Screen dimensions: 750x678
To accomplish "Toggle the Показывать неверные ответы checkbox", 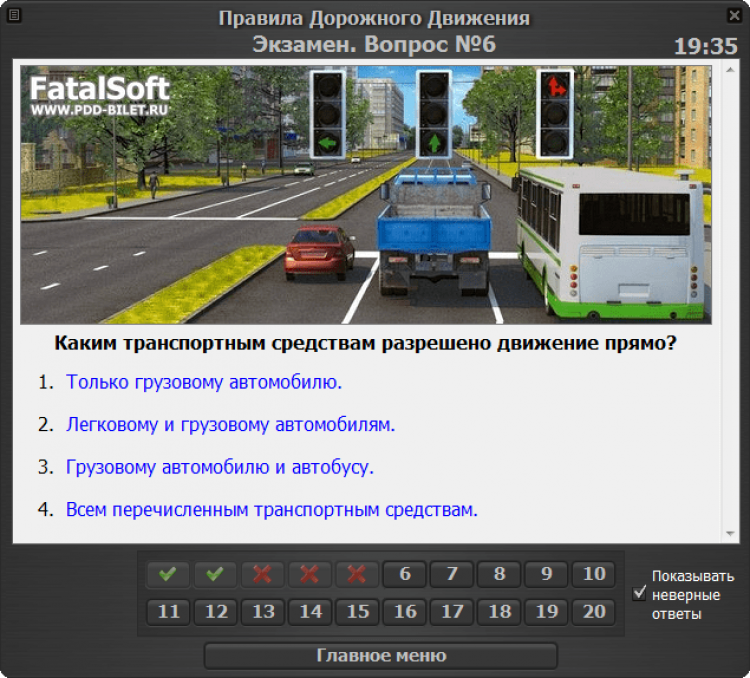I will coord(639,593).
